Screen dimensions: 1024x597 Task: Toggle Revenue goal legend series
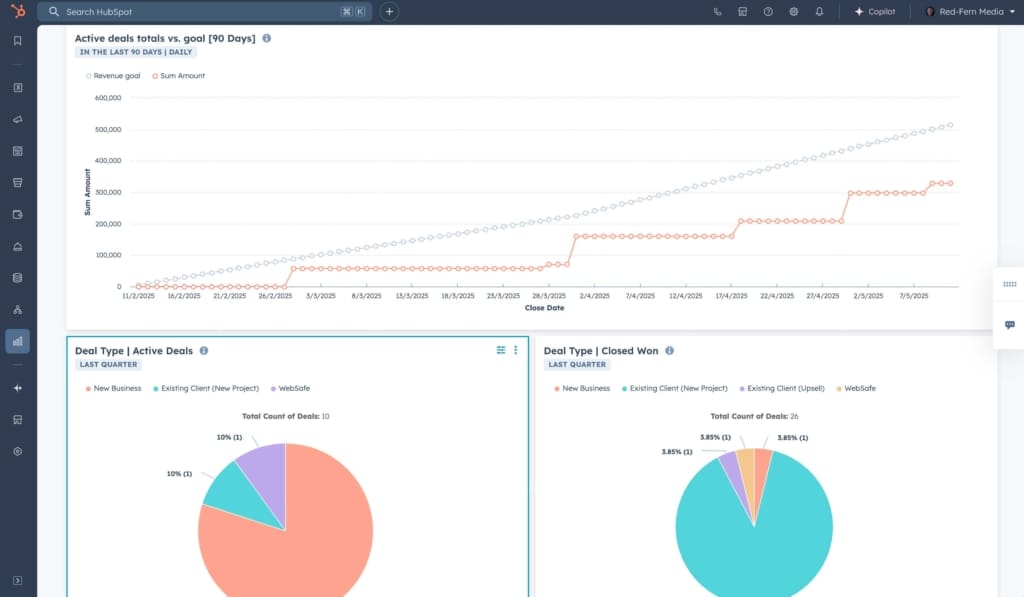[x=113, y=76]
